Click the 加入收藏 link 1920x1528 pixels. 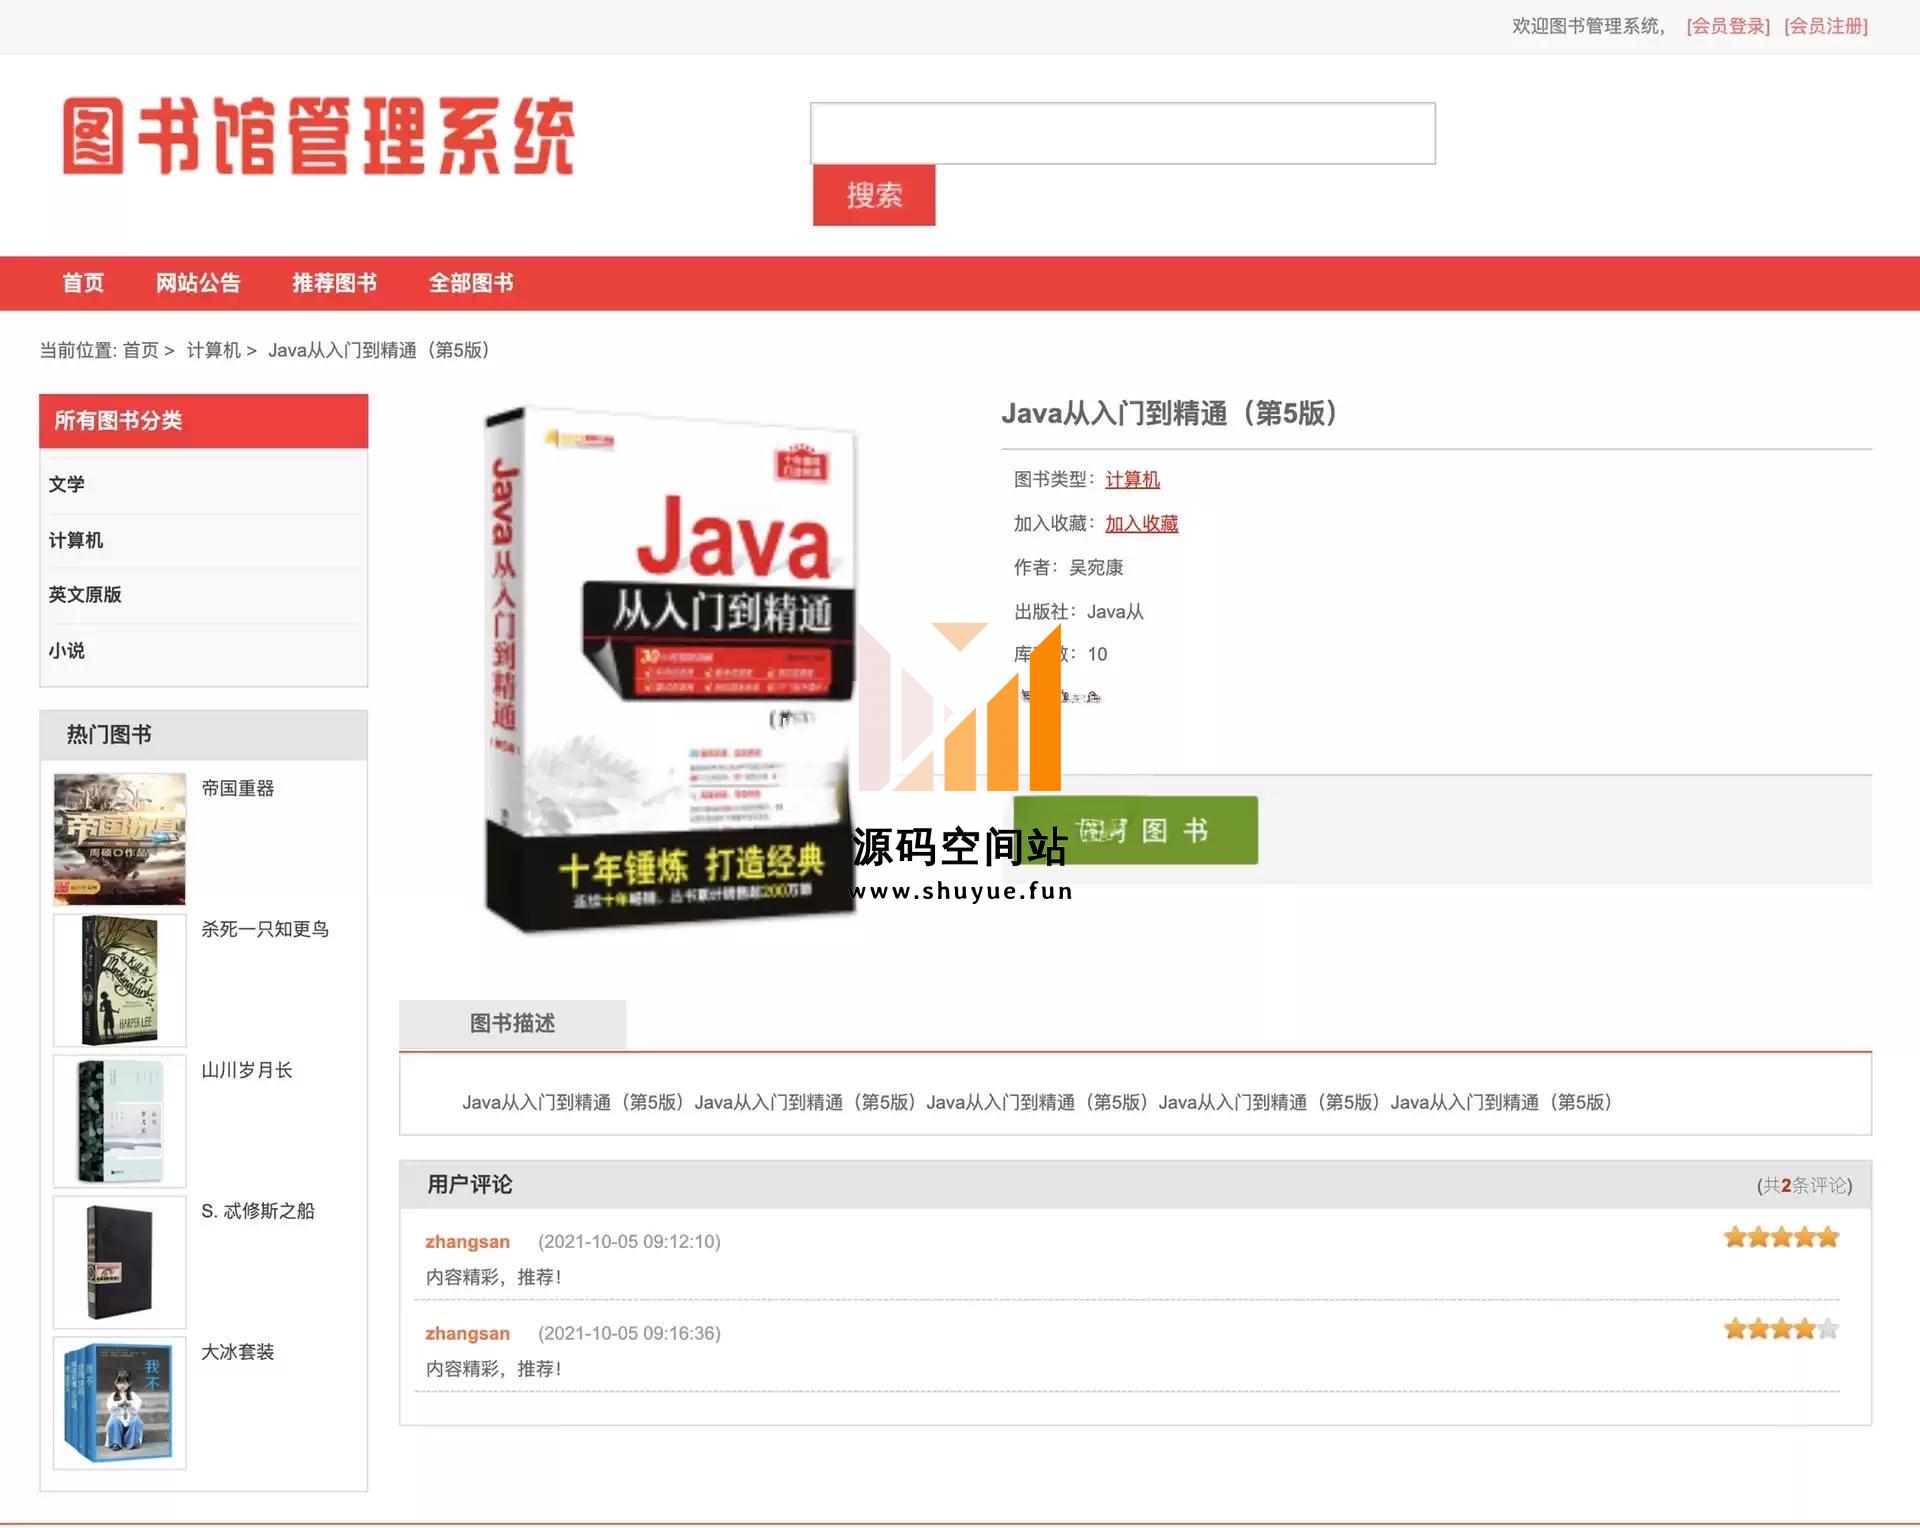[1141, 524]
